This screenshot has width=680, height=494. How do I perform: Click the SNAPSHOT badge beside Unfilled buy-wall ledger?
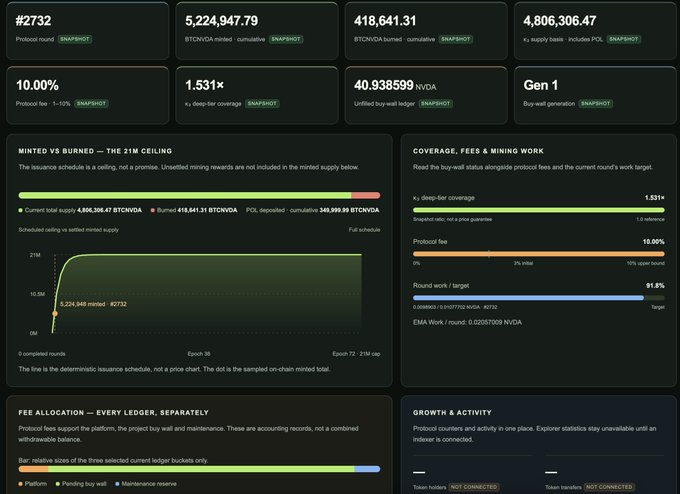(435, 104)
